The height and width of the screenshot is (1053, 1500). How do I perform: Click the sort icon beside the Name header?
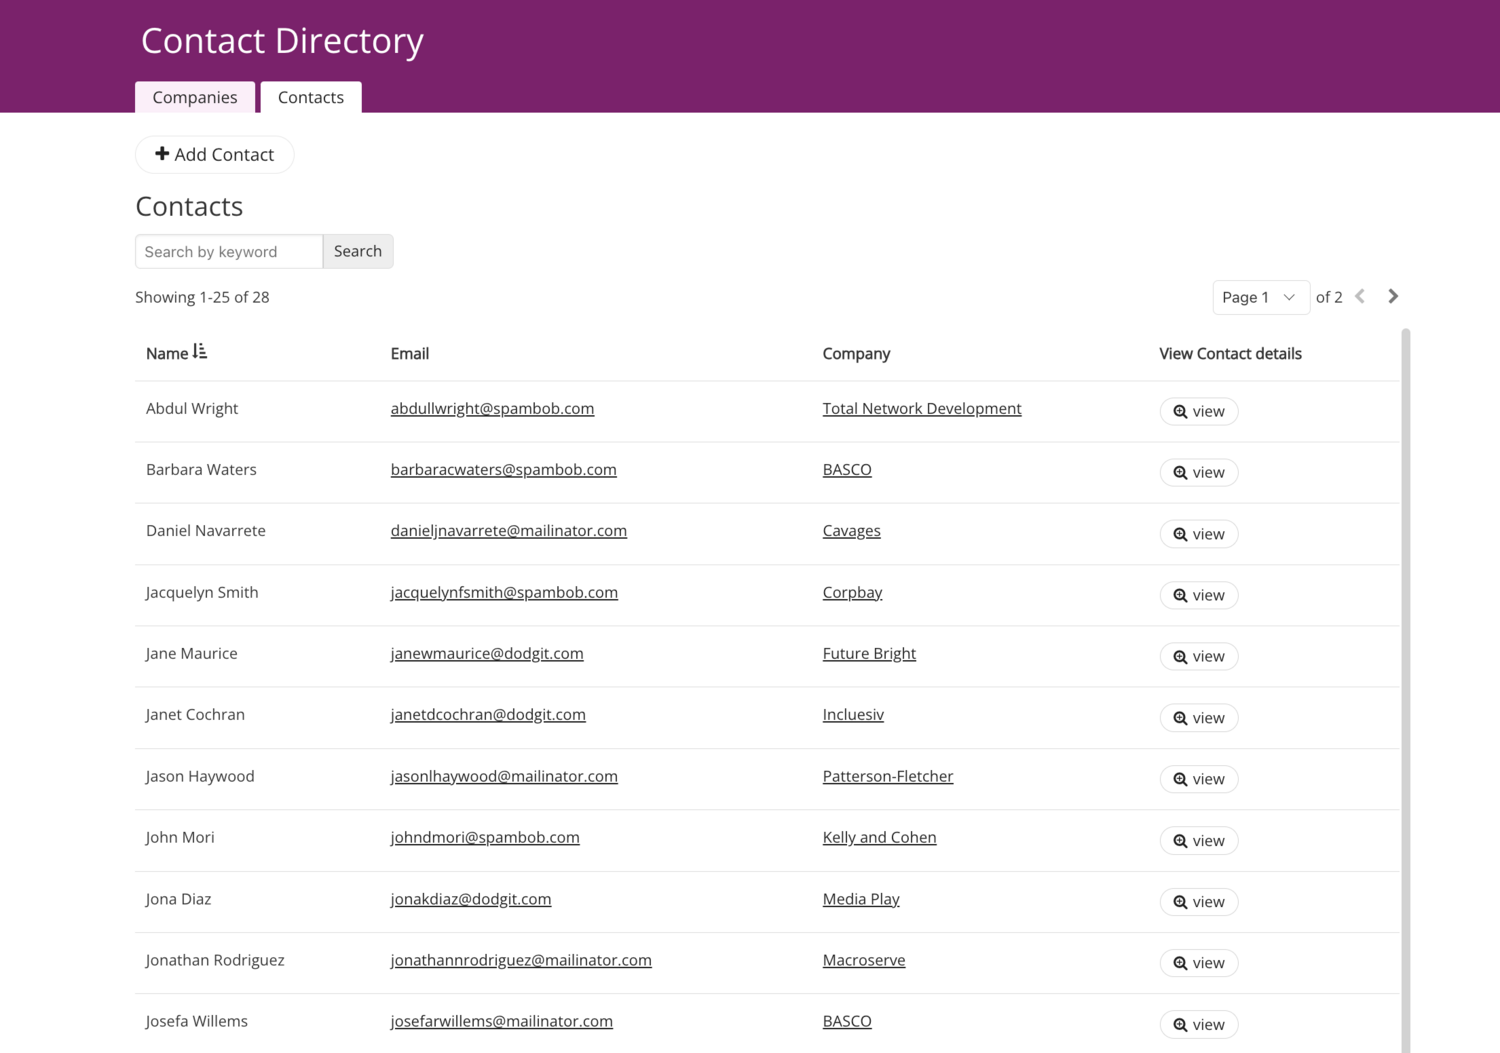pyautogui.click(x=200, y=352)
